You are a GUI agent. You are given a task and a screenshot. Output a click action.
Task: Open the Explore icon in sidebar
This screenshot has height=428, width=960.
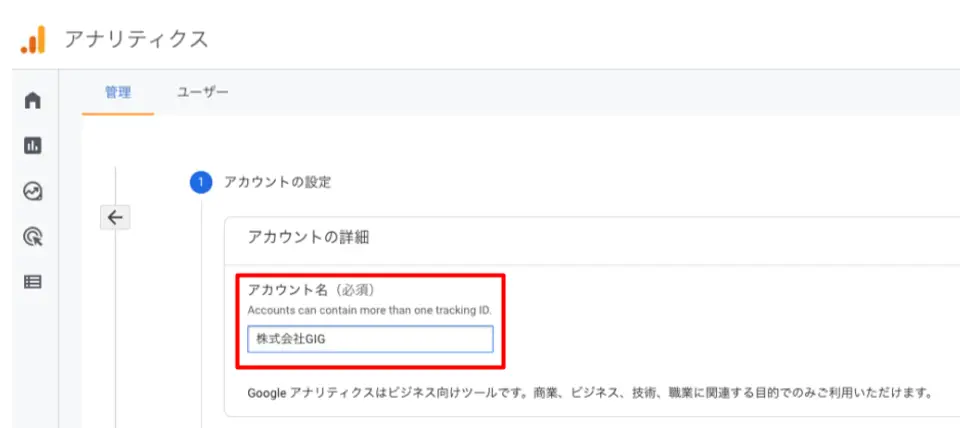click(33, 191)
